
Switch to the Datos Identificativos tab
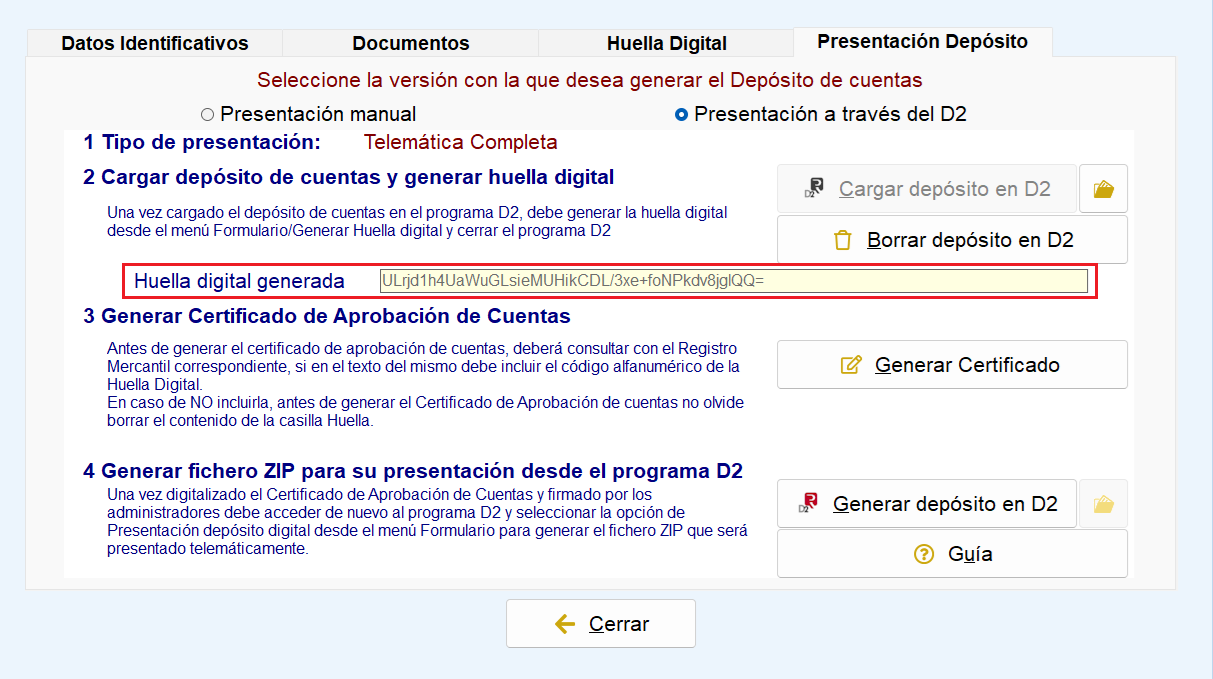(155, 43)
